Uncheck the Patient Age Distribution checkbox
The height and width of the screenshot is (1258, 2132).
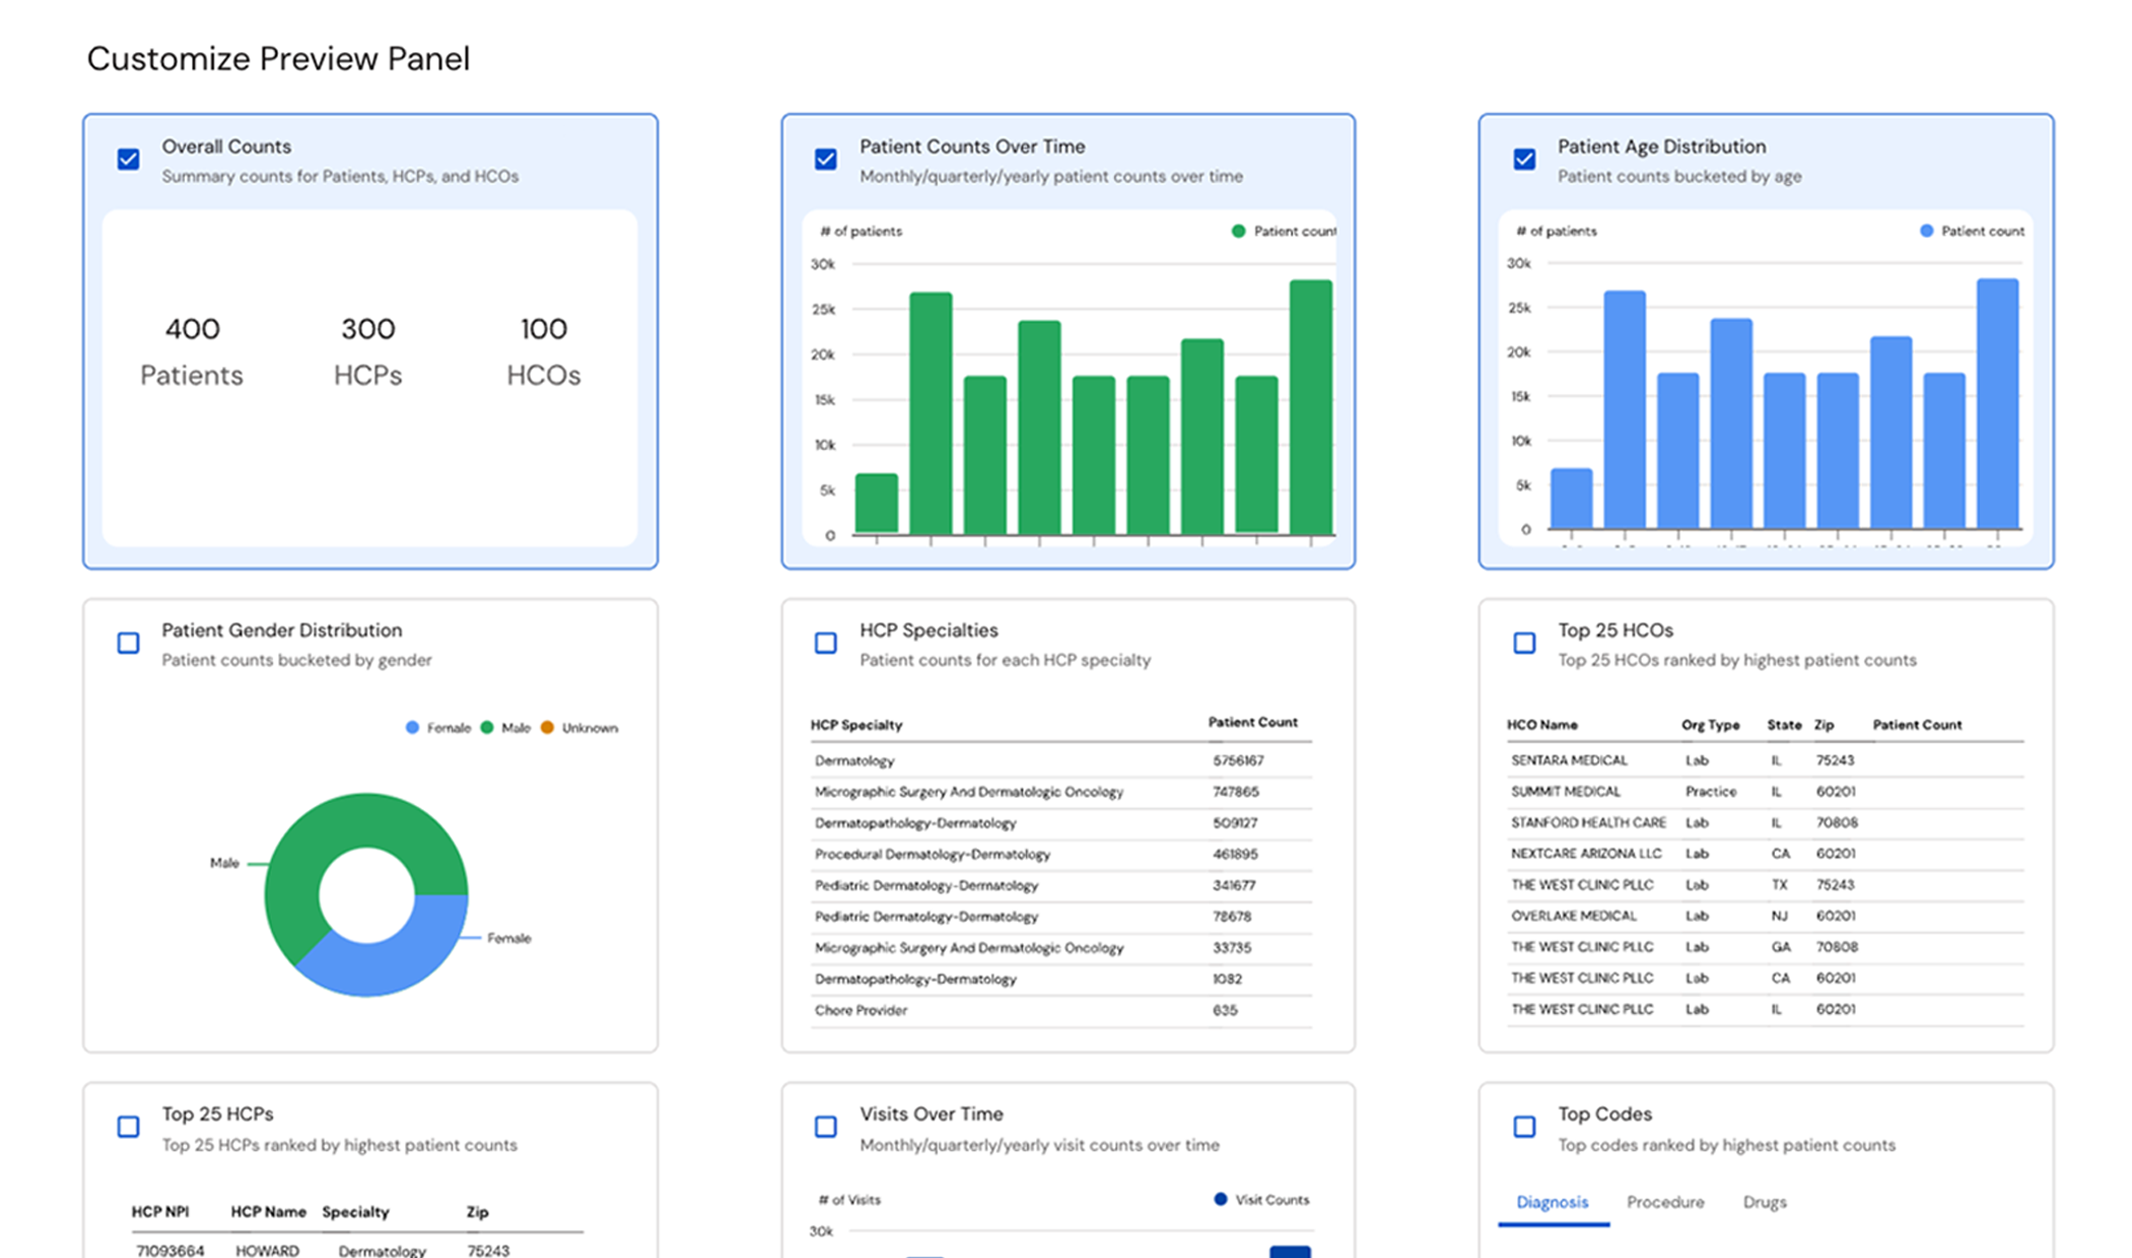(1524, 159)
